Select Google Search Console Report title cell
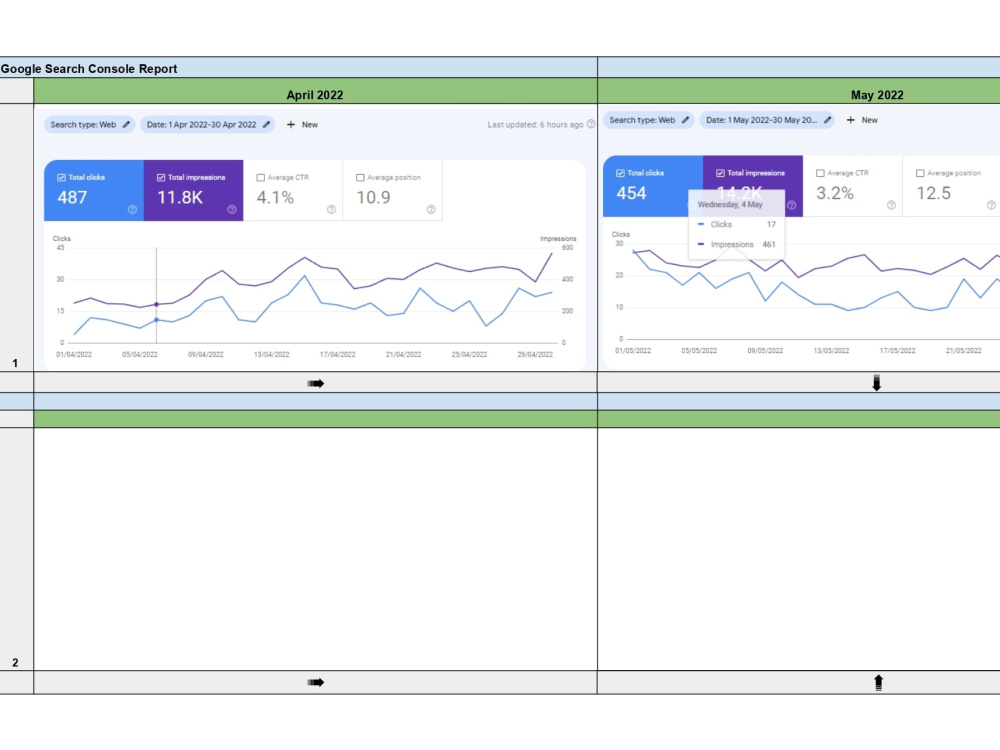Viewport: 1000px width, 750px height. point(298,68)
